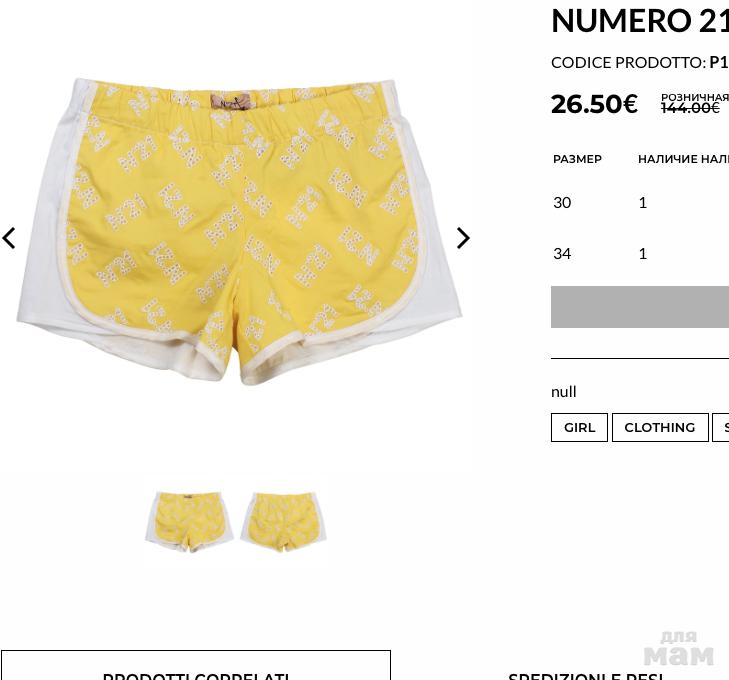
Task: Click the РАЗМЕР column header
Action: click(577, 159)
